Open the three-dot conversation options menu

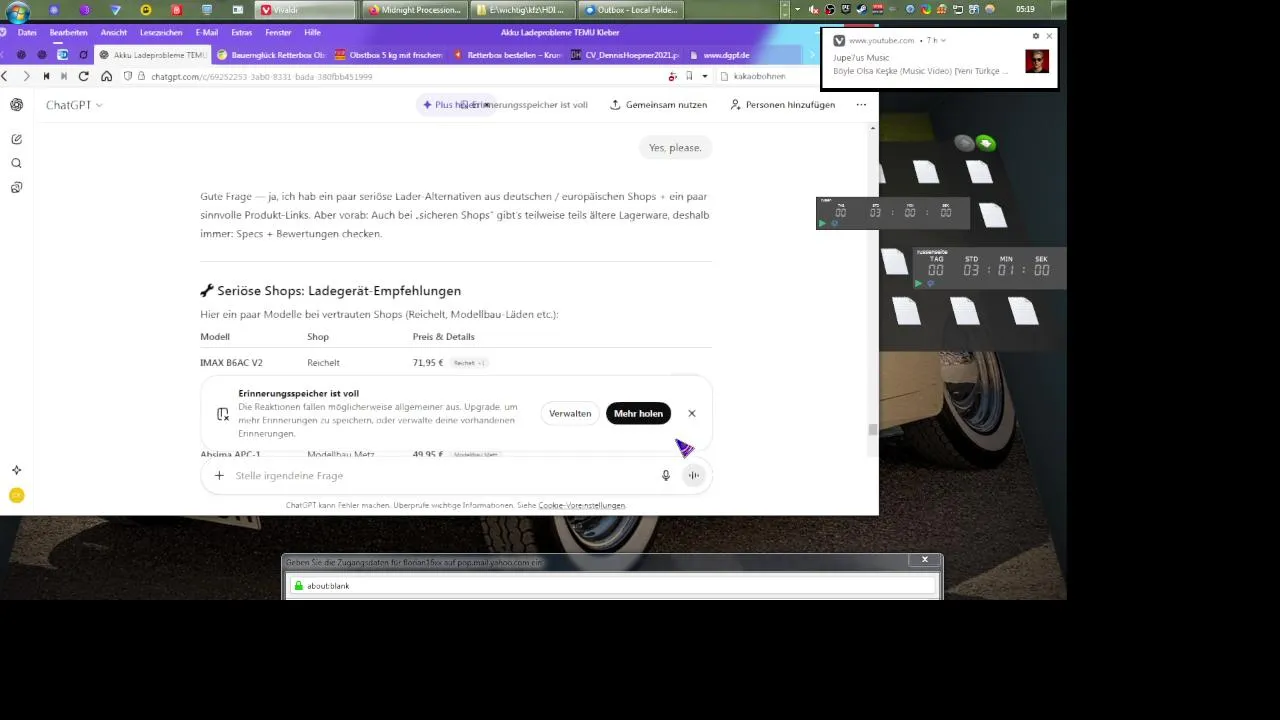[861, 105]
